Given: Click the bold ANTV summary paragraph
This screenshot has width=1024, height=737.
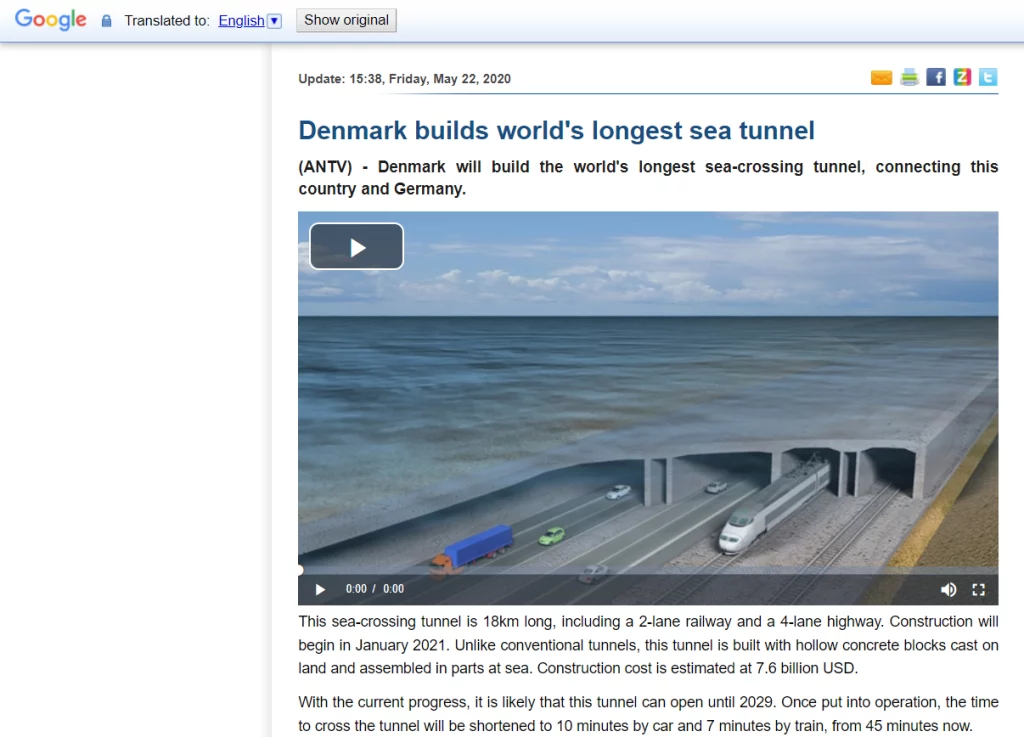Looking at the screenshot, I should pos(648,177).
